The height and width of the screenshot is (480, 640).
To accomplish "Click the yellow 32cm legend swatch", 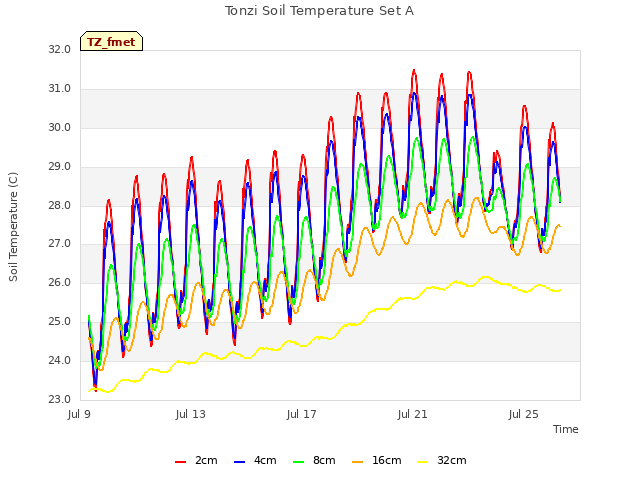I will point(423,462).
